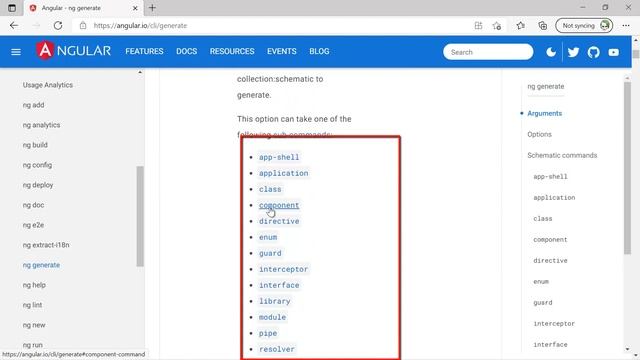Open the RESOURCES menu item
The image size is (640, 360).
click(x=232, y=51)
